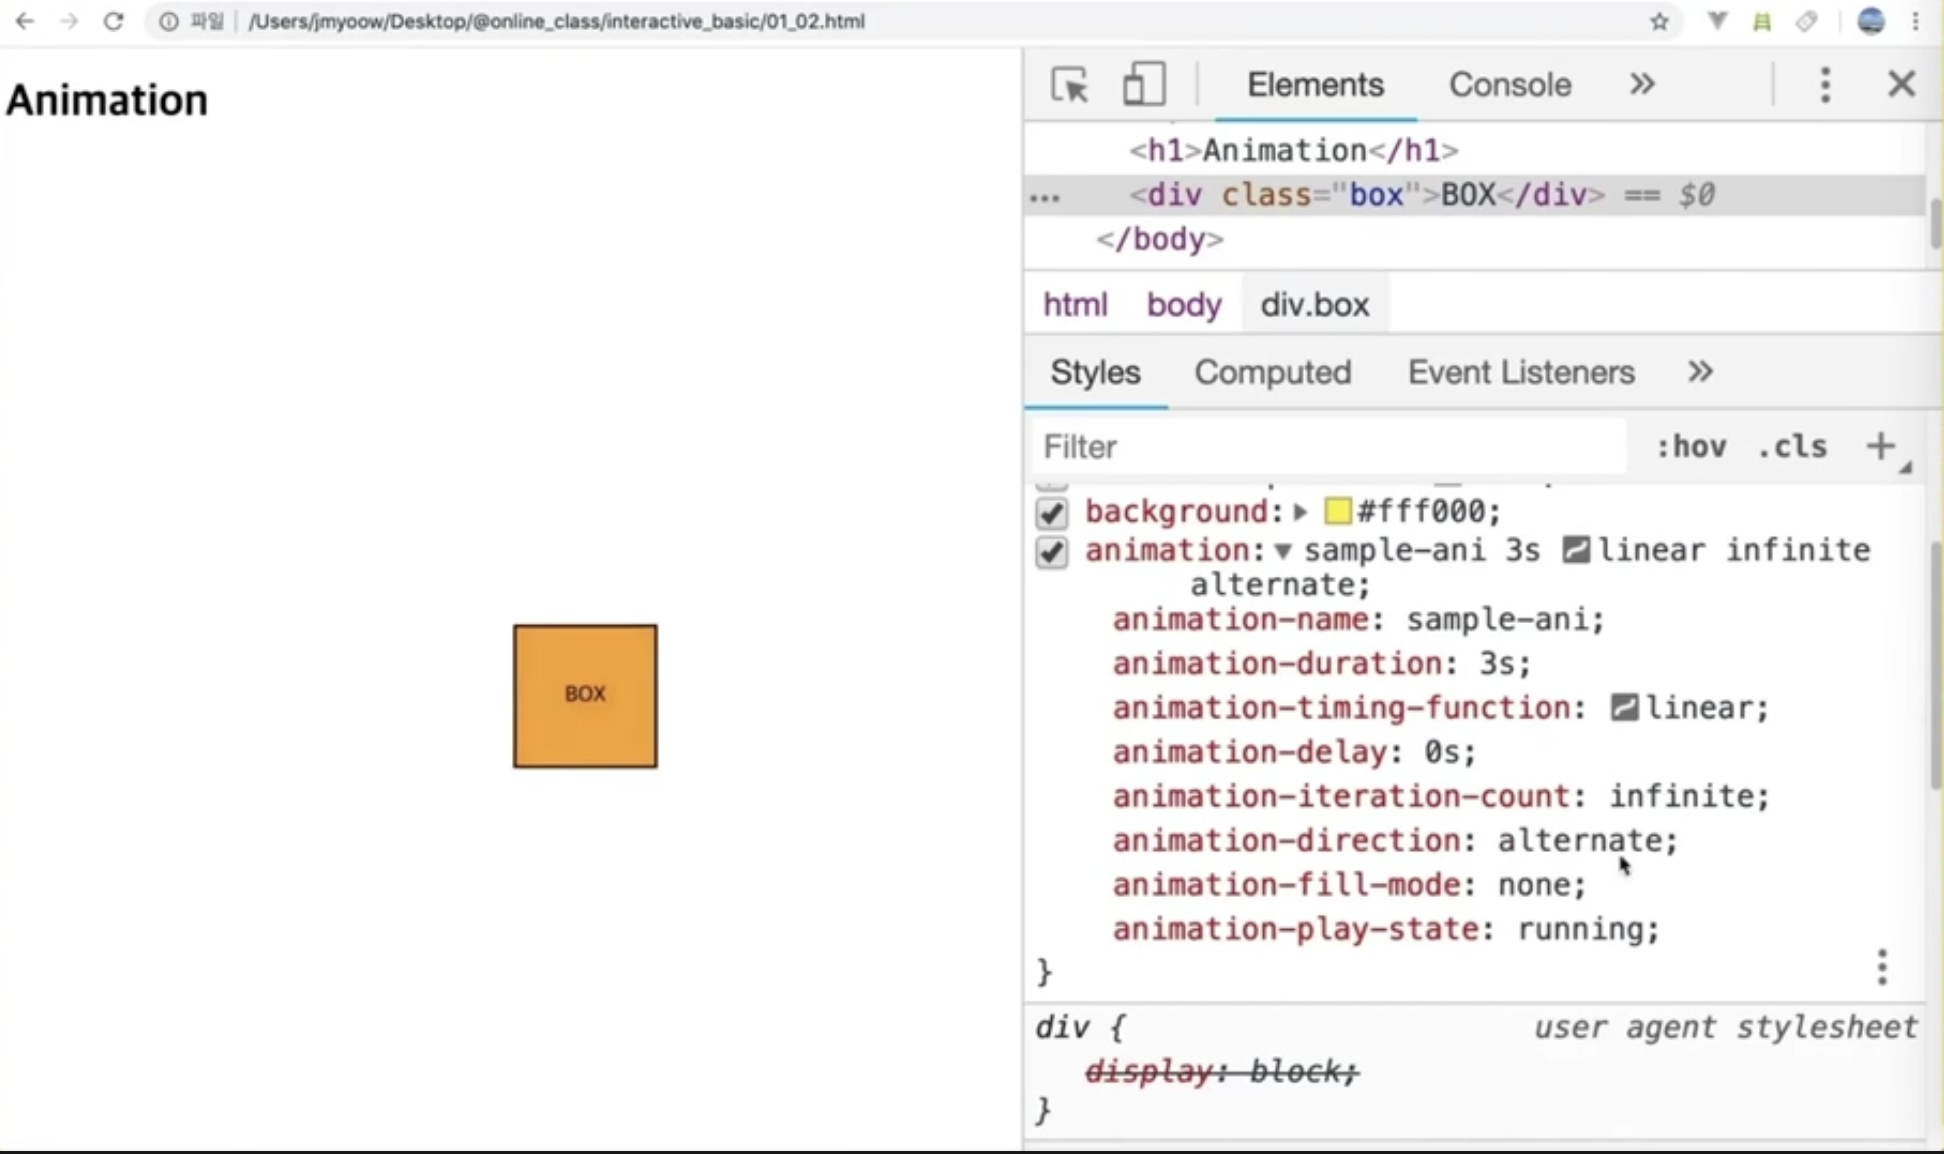This screenshot has height=1154, width=1944.
Task: Open the three-dot menu beside the style rule
Action: (x=1882, y=967)
